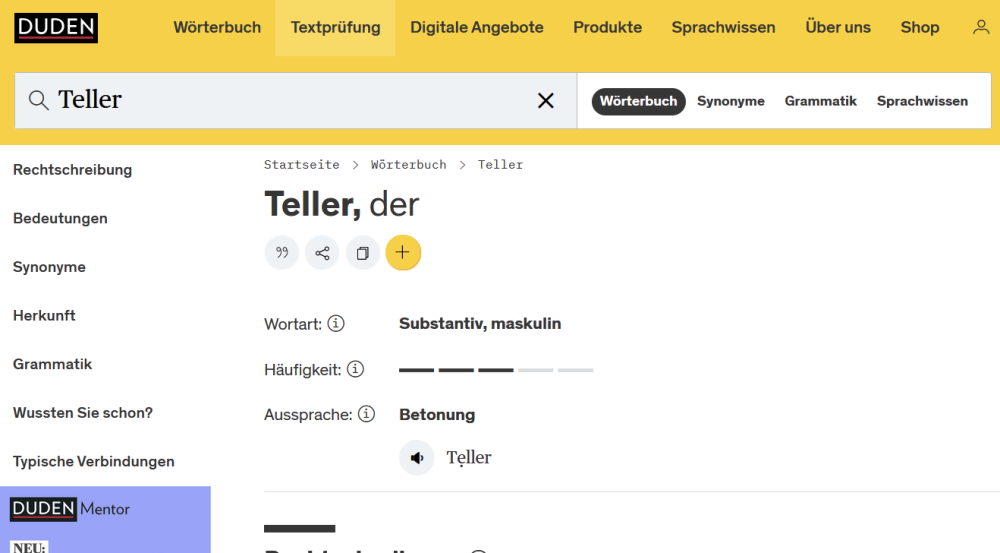
Task: Go to Startseite via breadcrumb
Action: click(301, 164)
